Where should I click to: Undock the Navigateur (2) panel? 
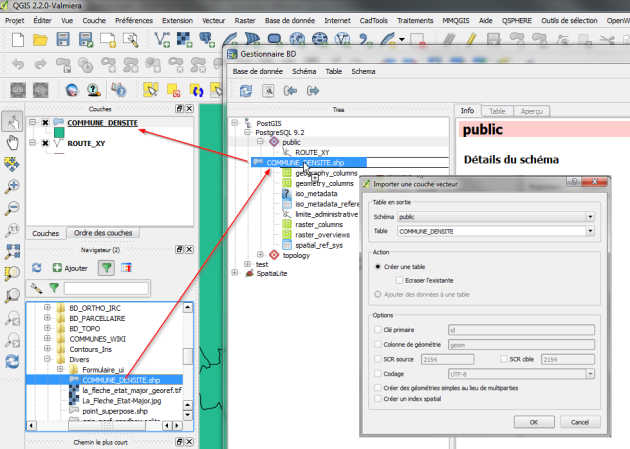coord(179,249)
